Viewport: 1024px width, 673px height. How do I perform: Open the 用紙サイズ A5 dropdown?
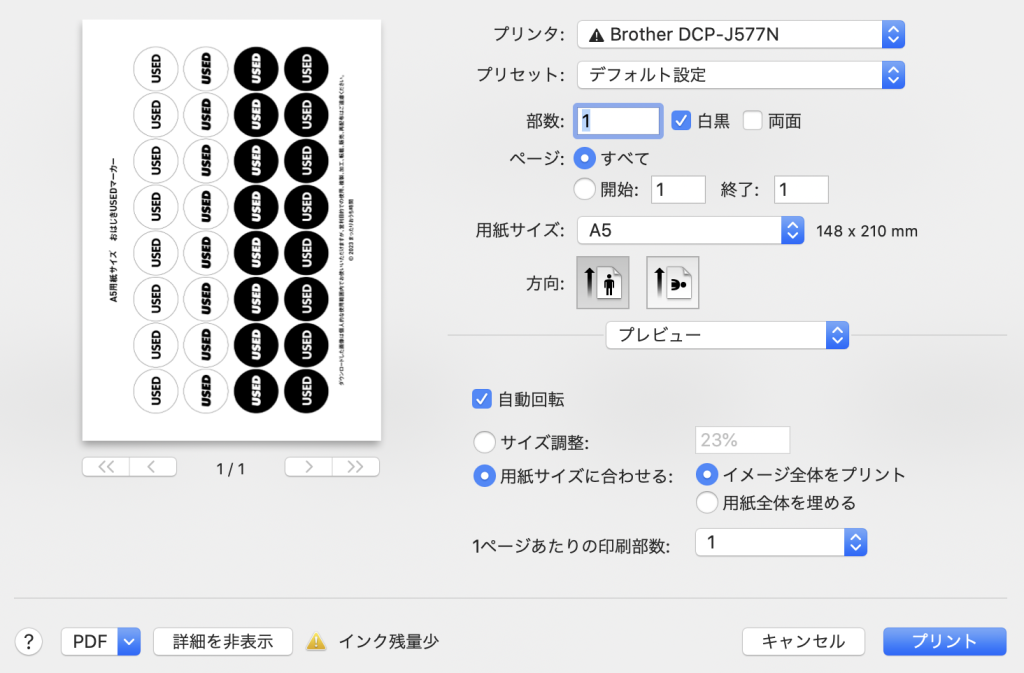pyautogui.click(x=690, y=230)
